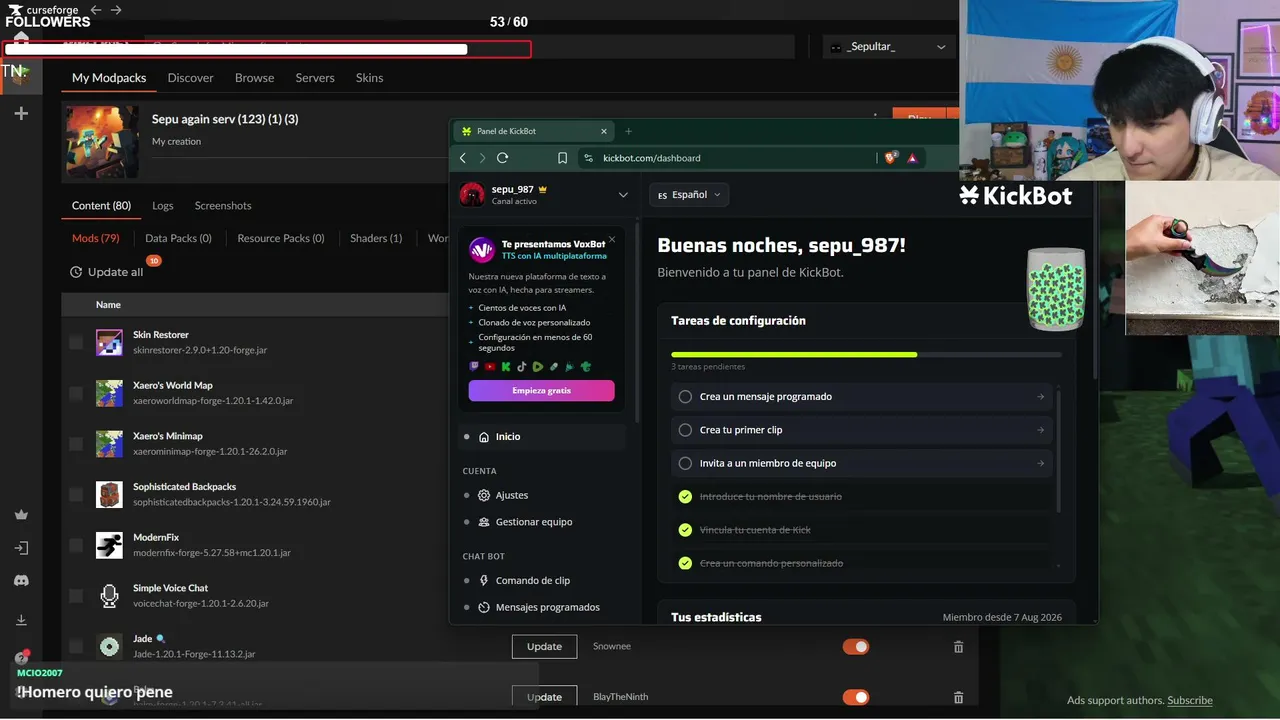
Task: Click the Simple Voice Chat microphone icon
Action: [109, 595]
